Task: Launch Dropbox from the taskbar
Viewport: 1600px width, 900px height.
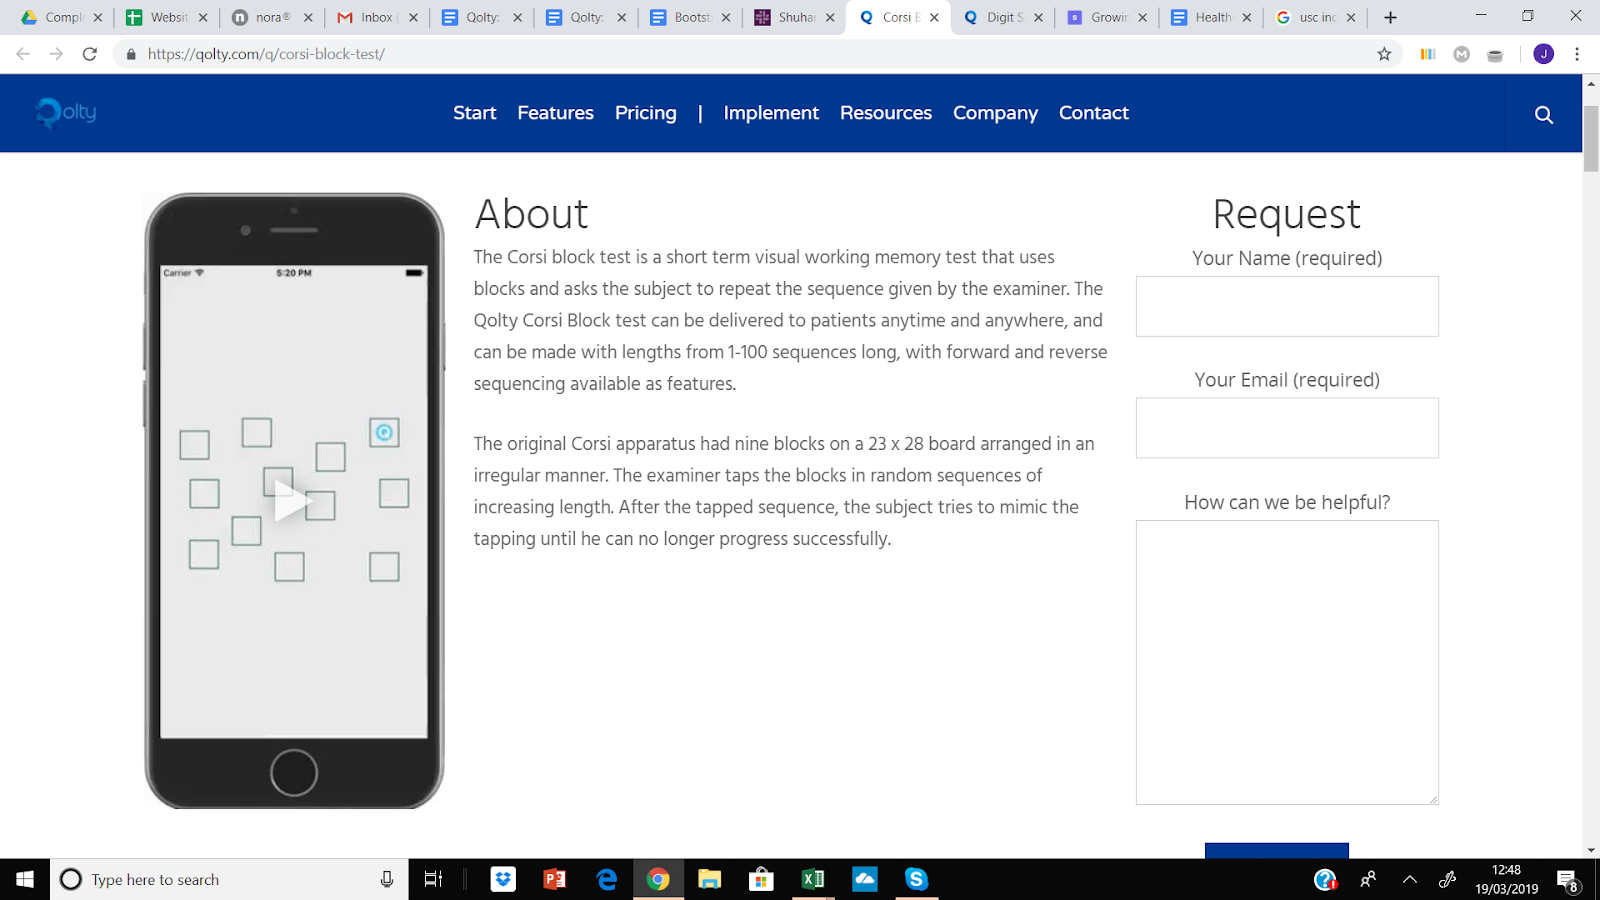Action: pyautogui.click(x=503, y=879)
